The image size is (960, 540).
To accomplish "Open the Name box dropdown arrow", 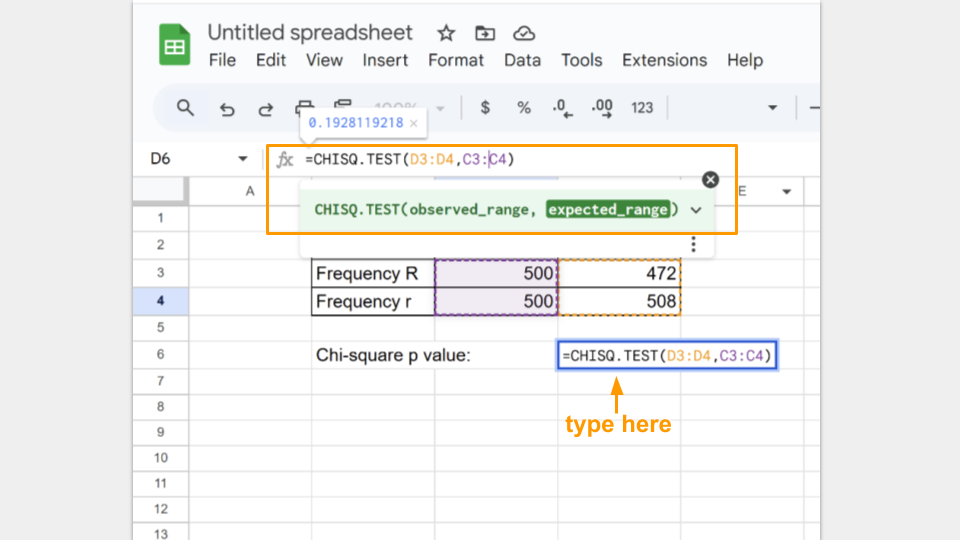I will [x=242, y=159].
